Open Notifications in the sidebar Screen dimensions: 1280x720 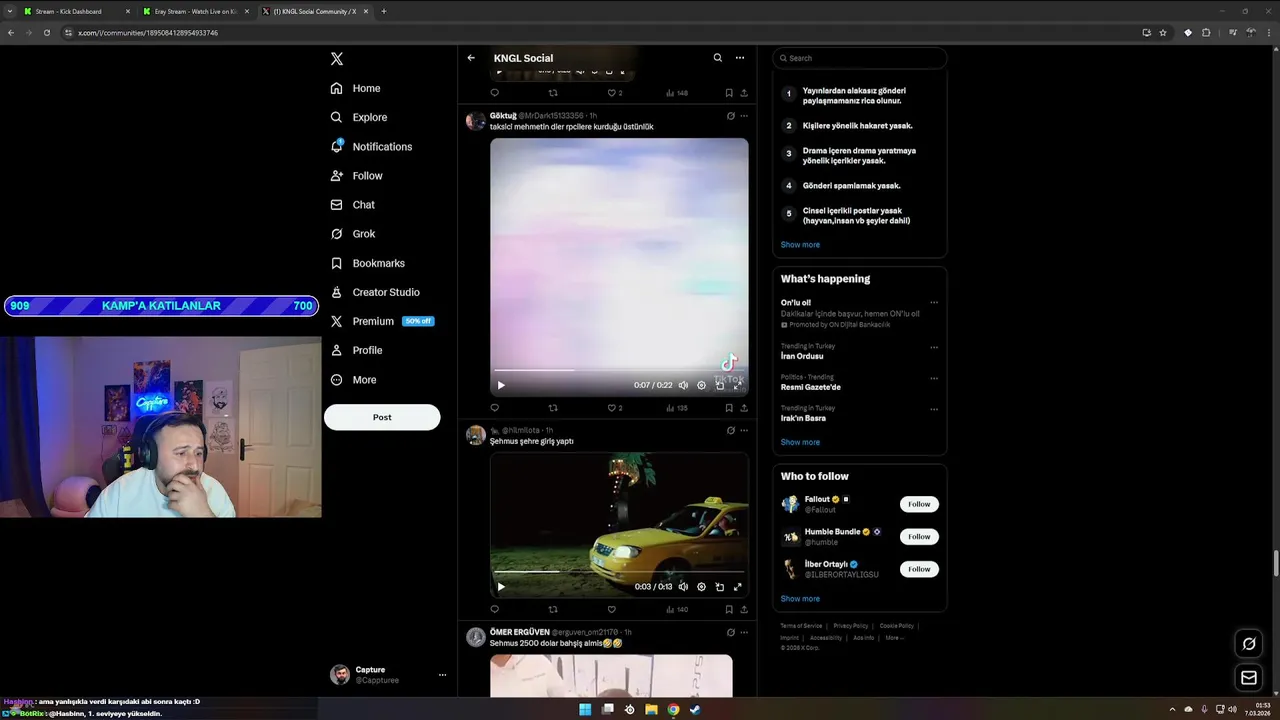point(371,146)
